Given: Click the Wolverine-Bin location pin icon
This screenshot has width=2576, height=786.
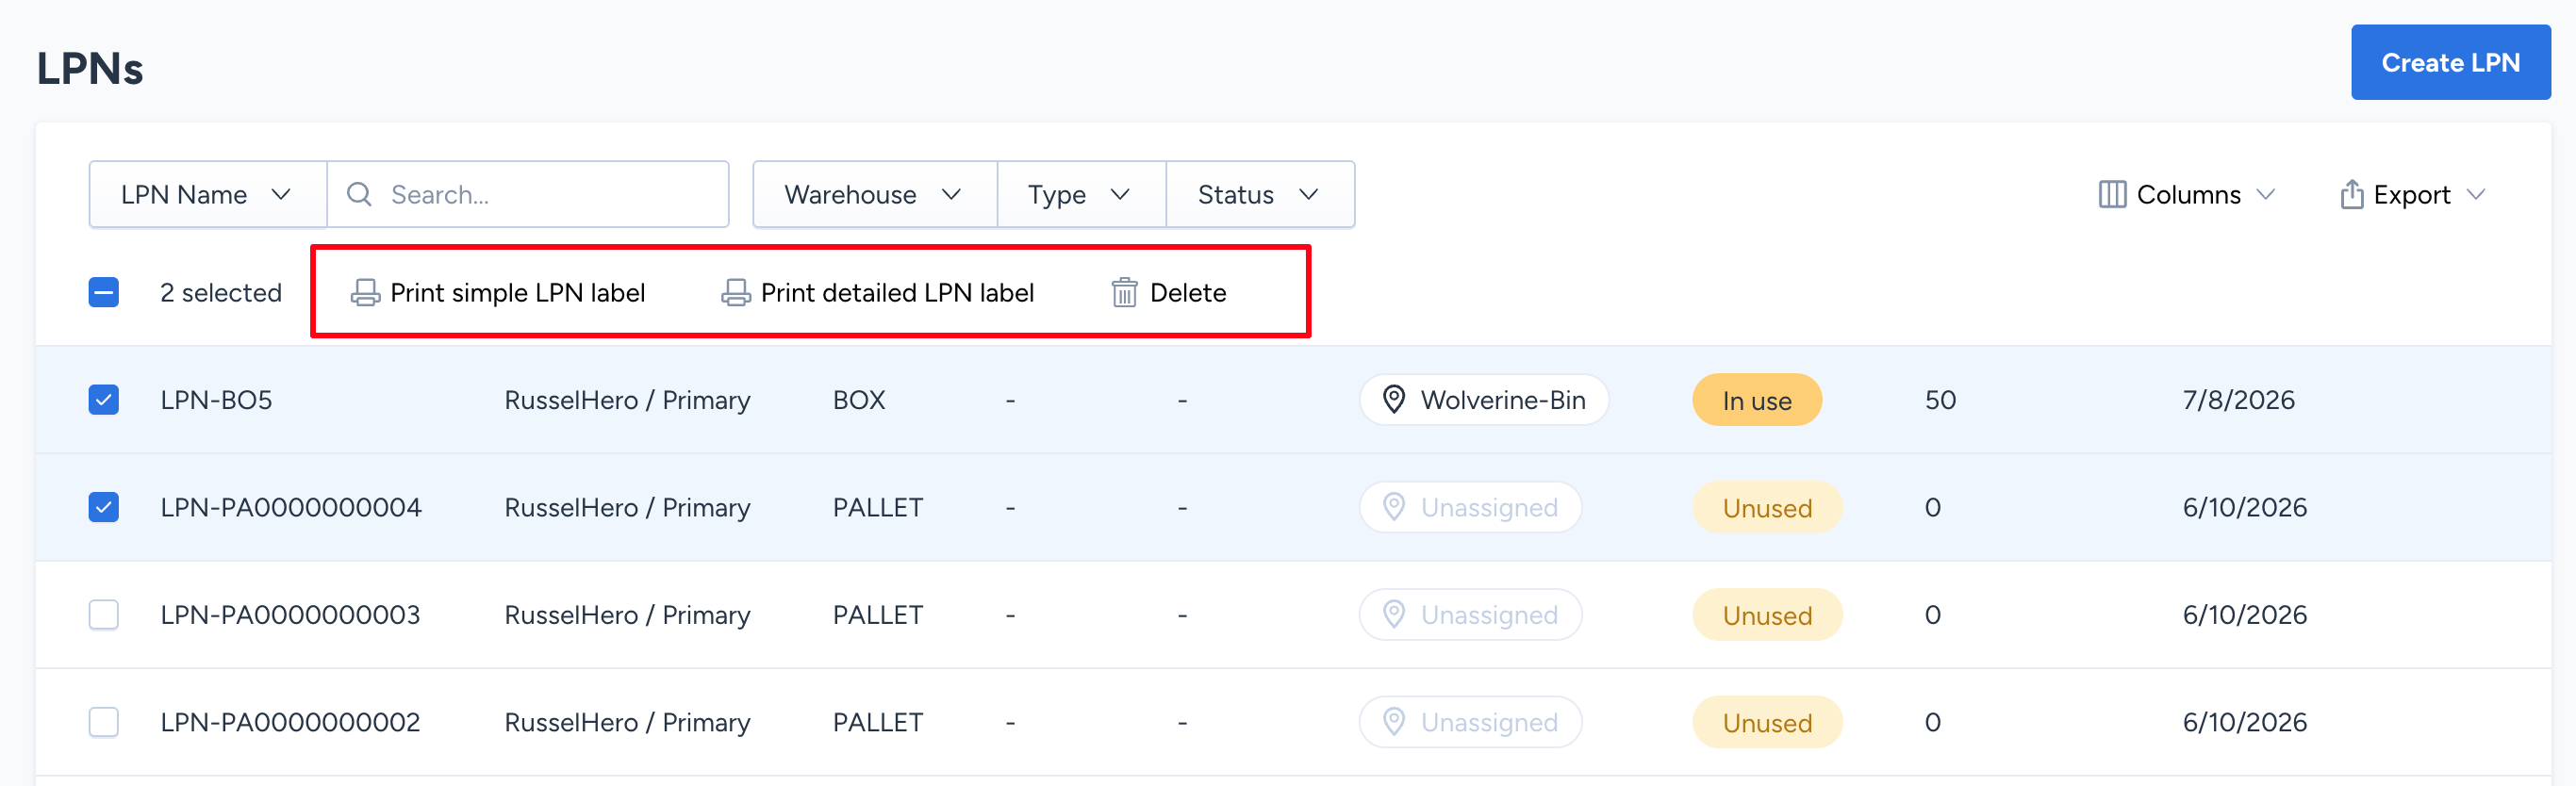Looking at the screenshot, I should coord(1393,400).
